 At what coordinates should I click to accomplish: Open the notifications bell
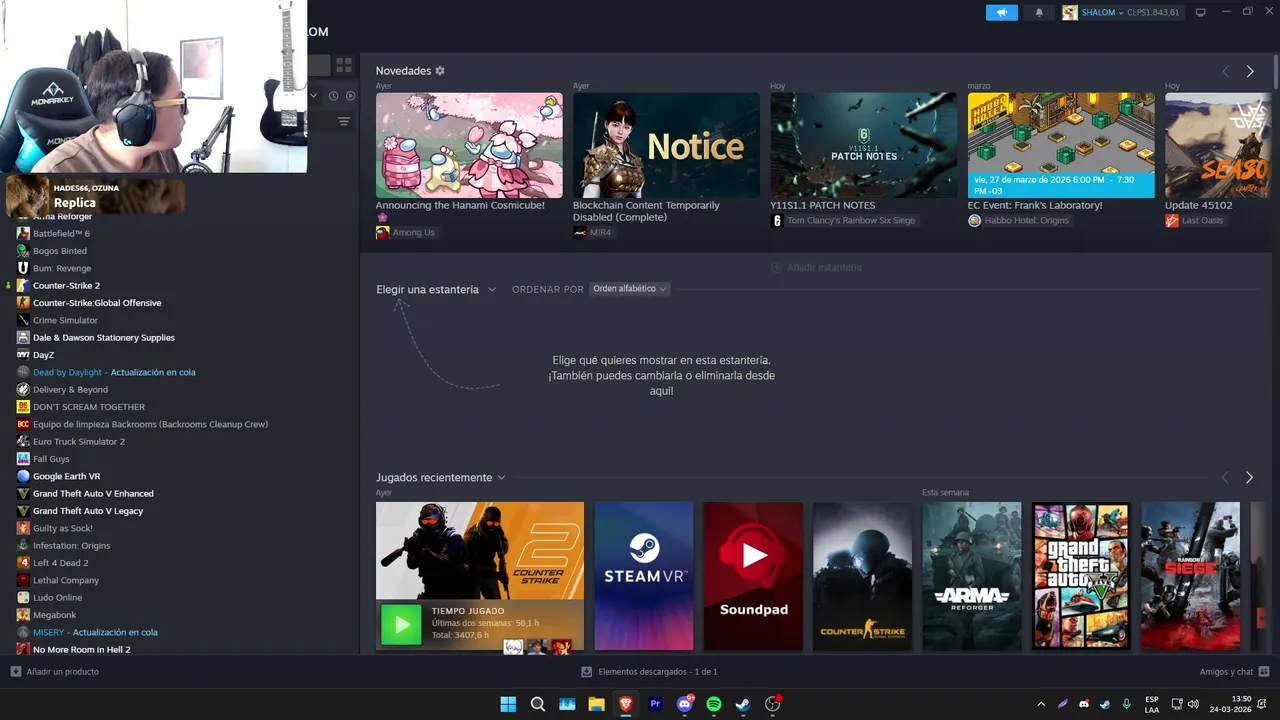click(x=1039, y=12)
